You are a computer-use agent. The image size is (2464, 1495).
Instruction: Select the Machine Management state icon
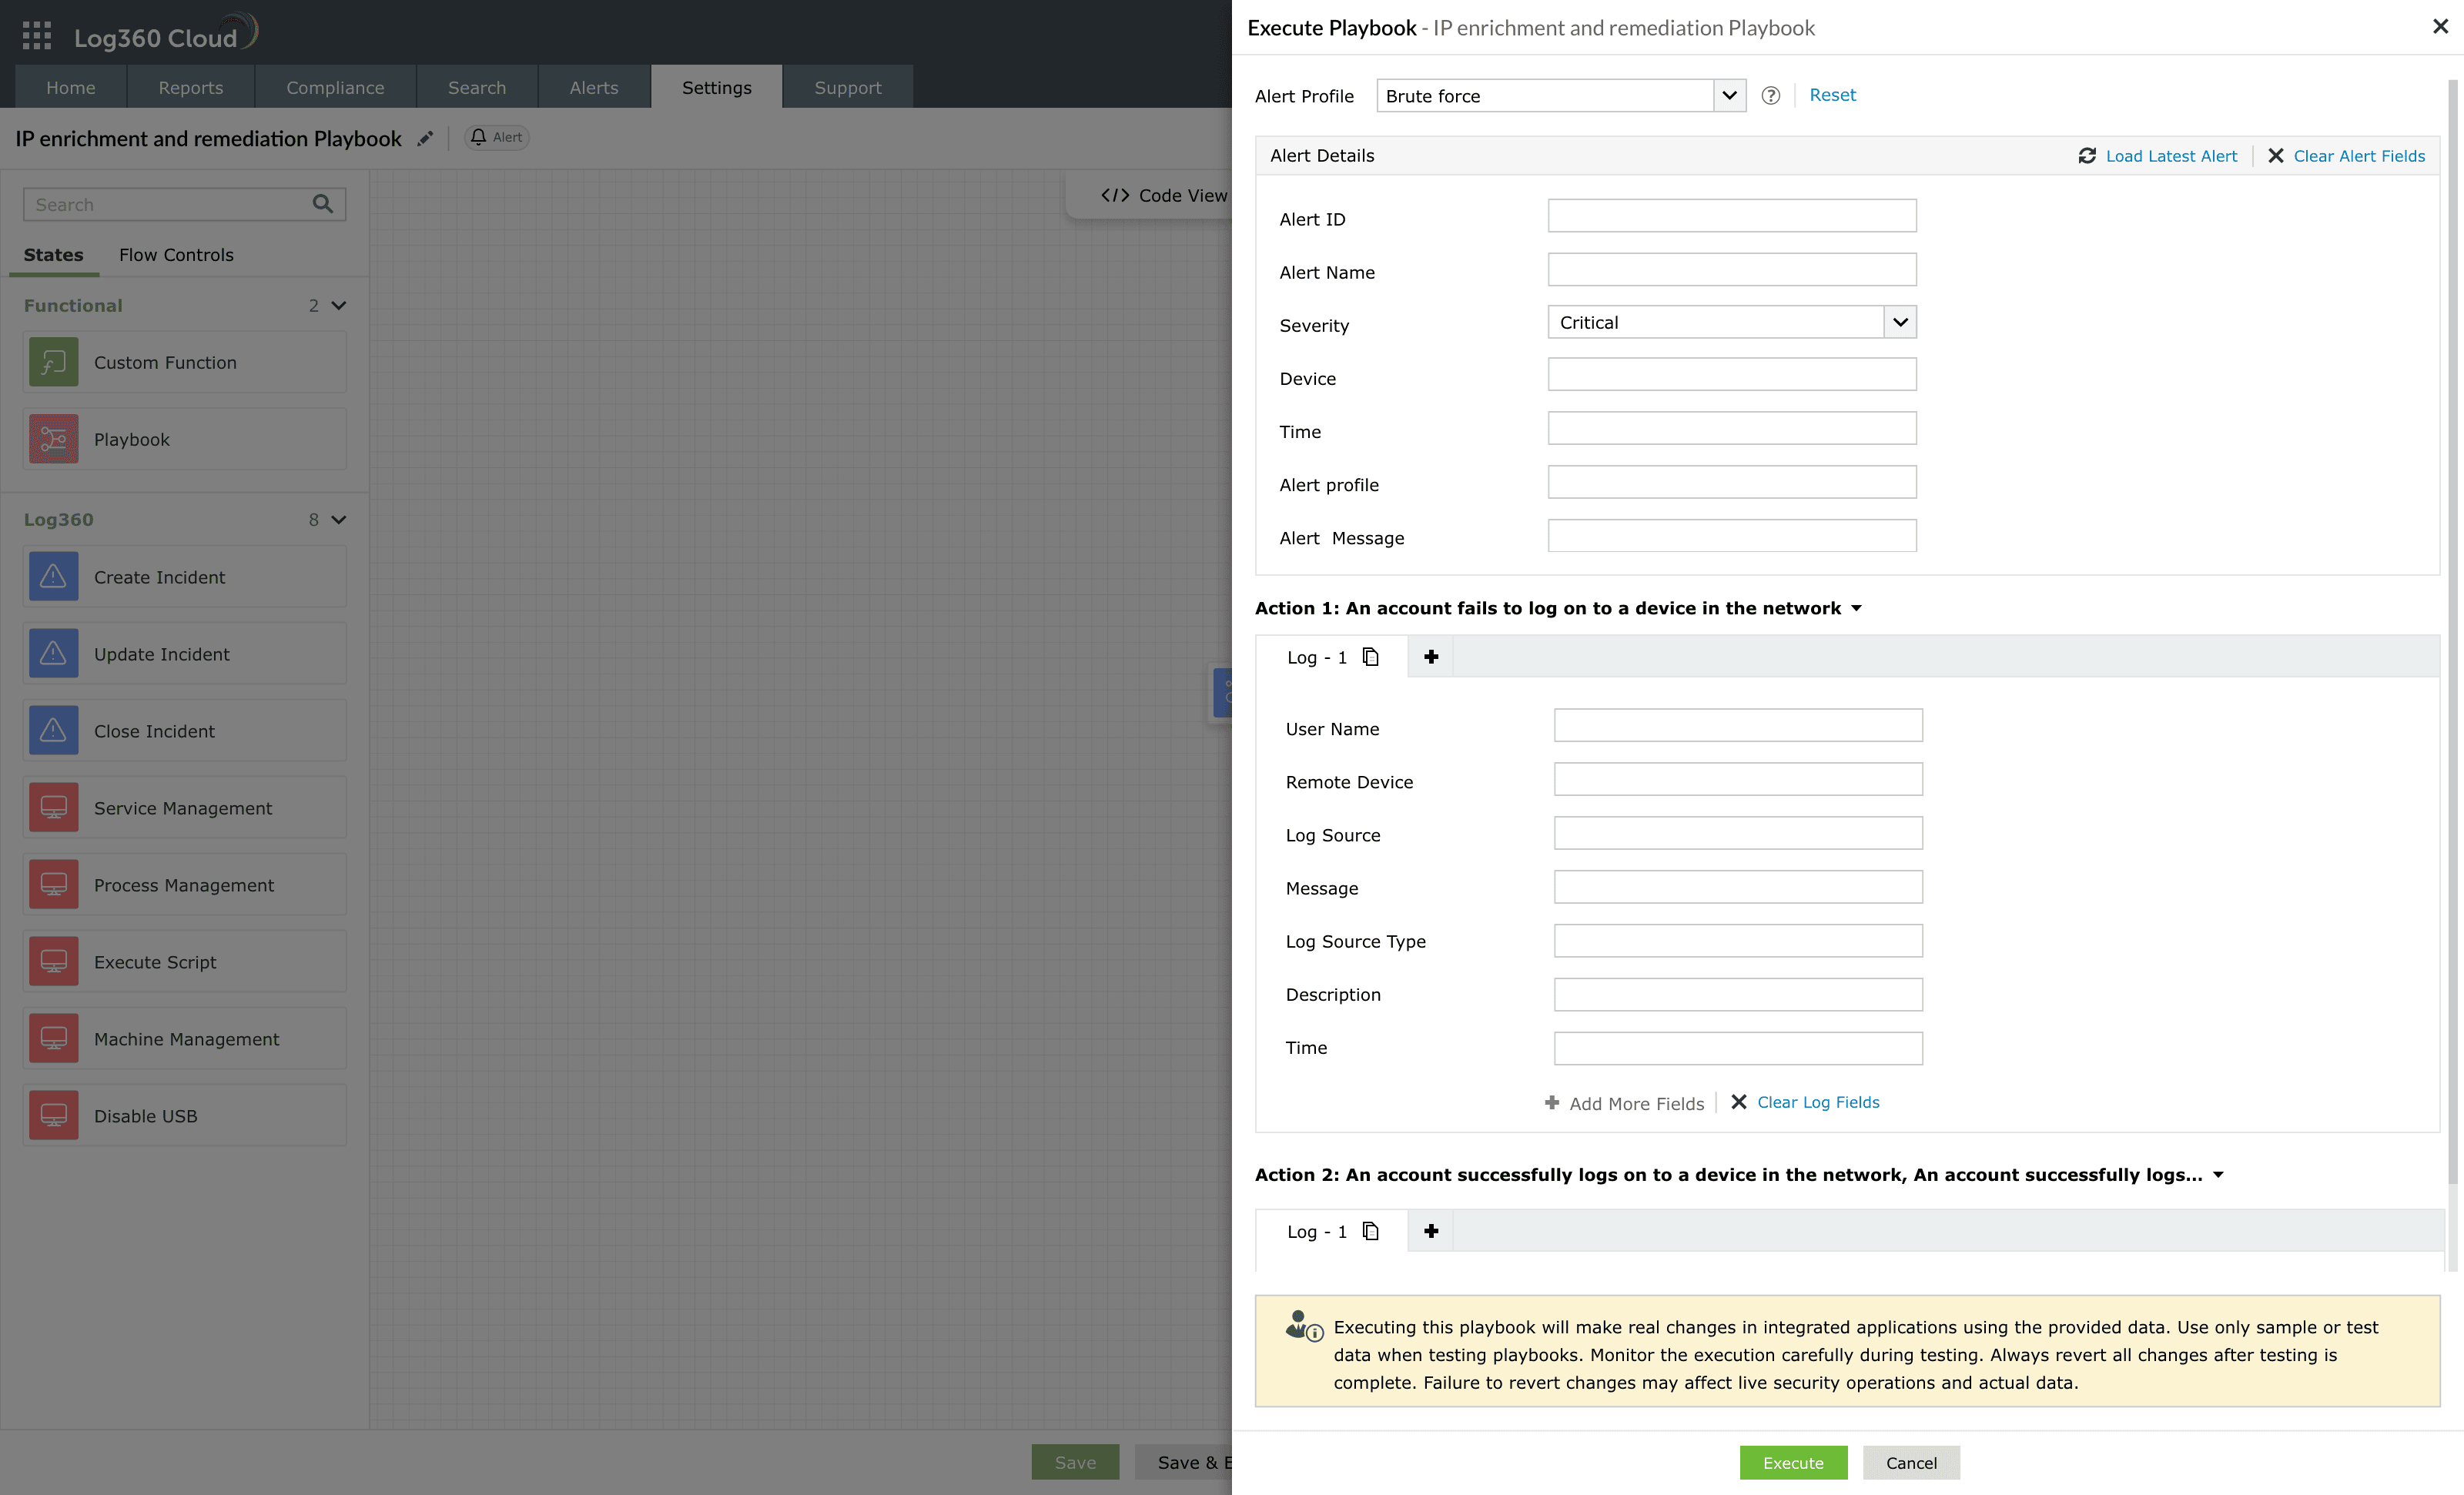tap(54, 1039)
